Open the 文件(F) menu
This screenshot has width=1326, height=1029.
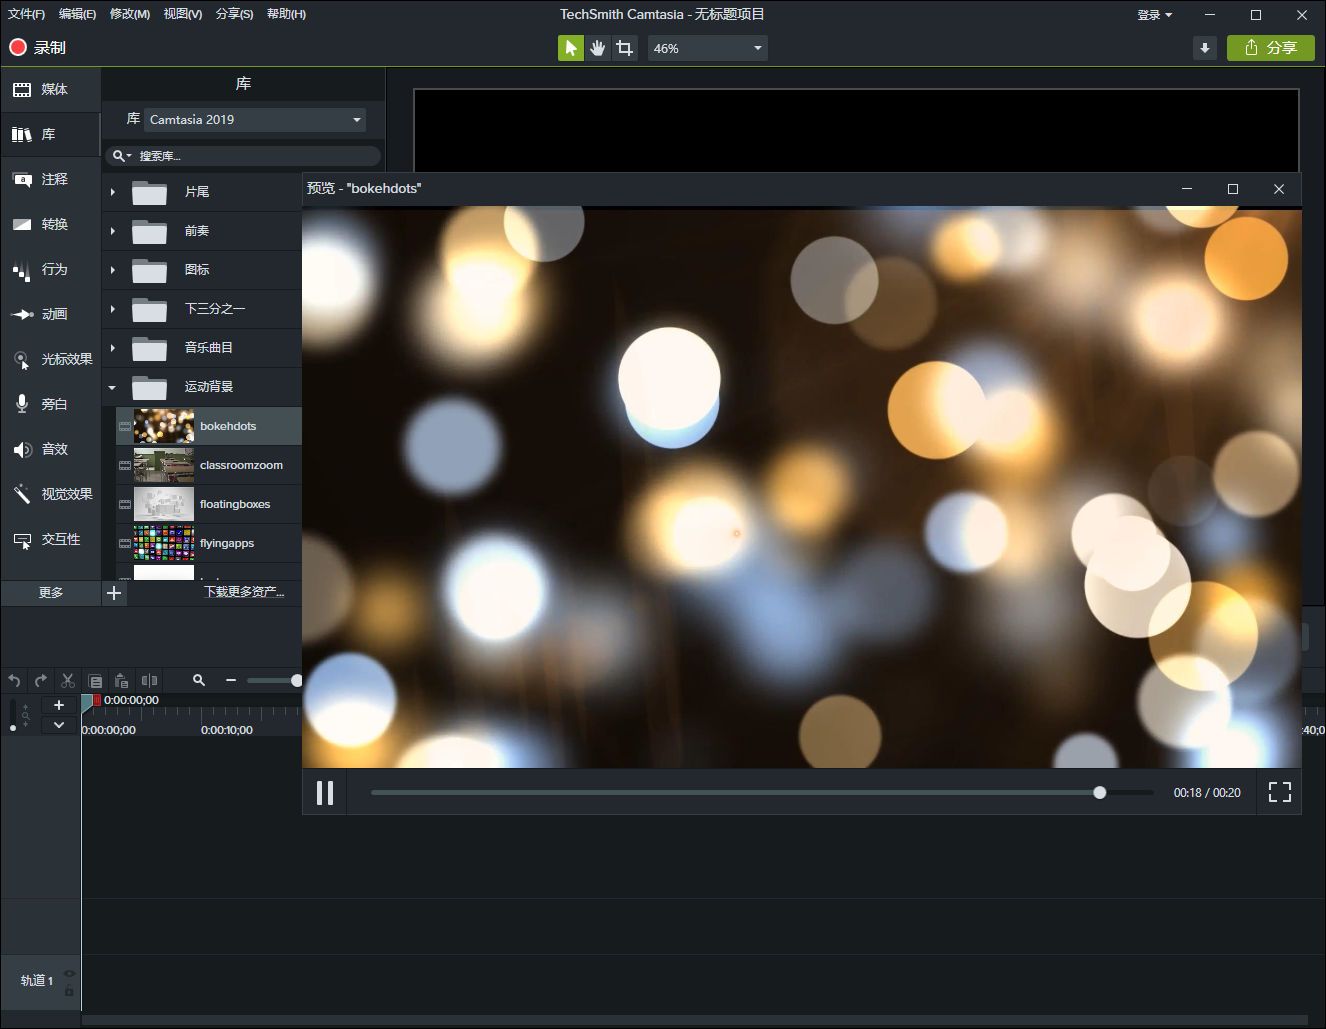coord(26,14)
